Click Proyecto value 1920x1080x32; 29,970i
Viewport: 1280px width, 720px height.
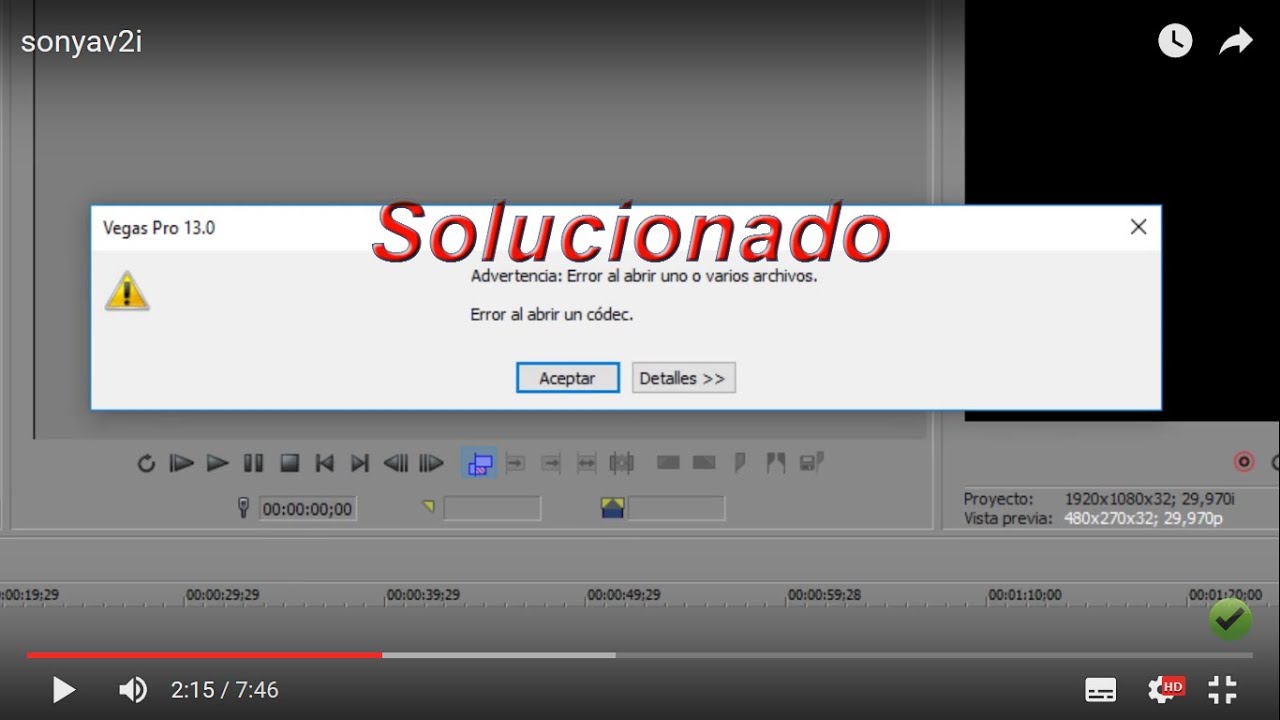click(1150, 498)
